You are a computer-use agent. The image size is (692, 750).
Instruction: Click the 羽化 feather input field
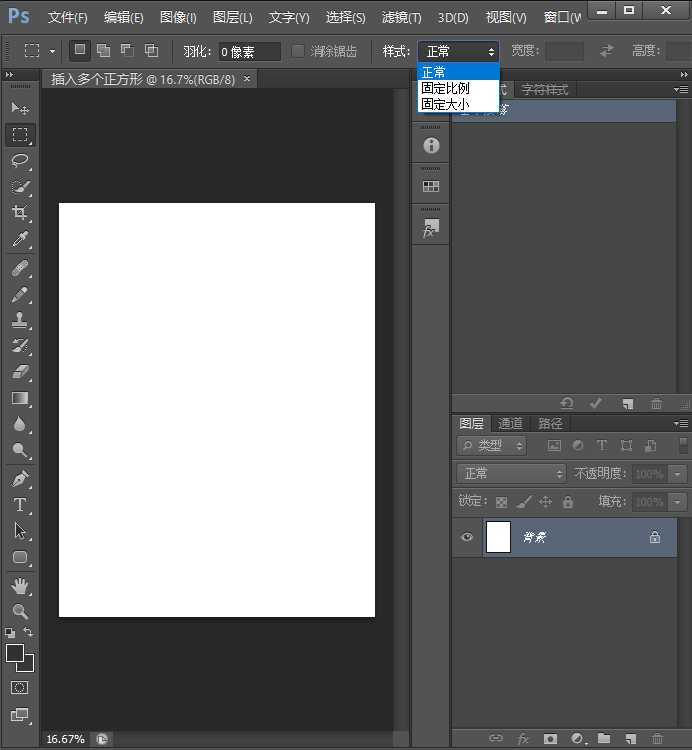(x=249, y=52)
